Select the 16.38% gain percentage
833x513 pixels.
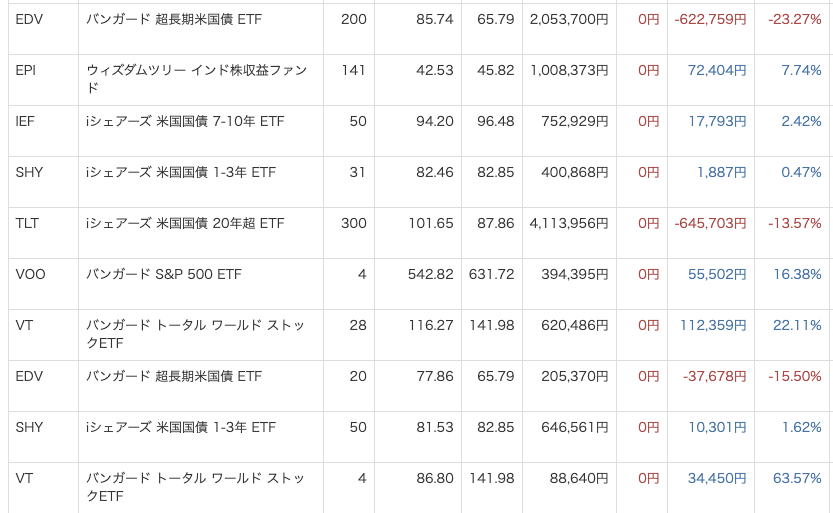pyautogui.click(x=797, y=274)
